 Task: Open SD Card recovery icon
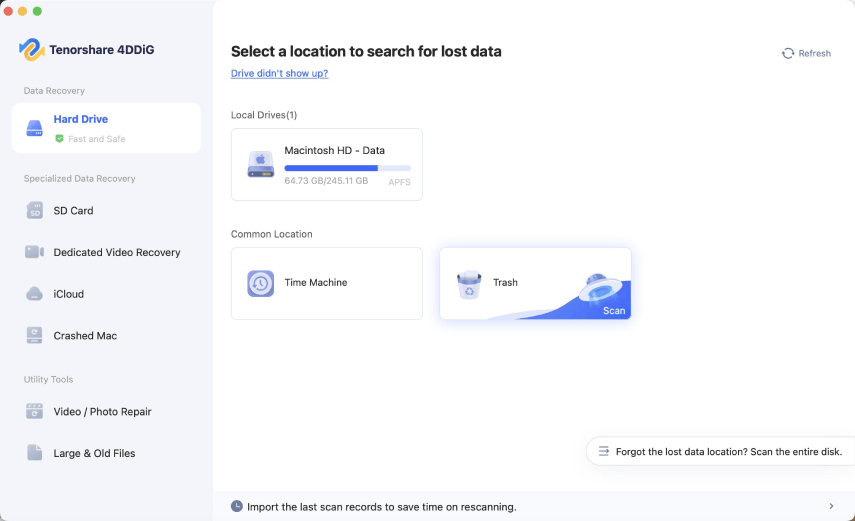[34, 211]
